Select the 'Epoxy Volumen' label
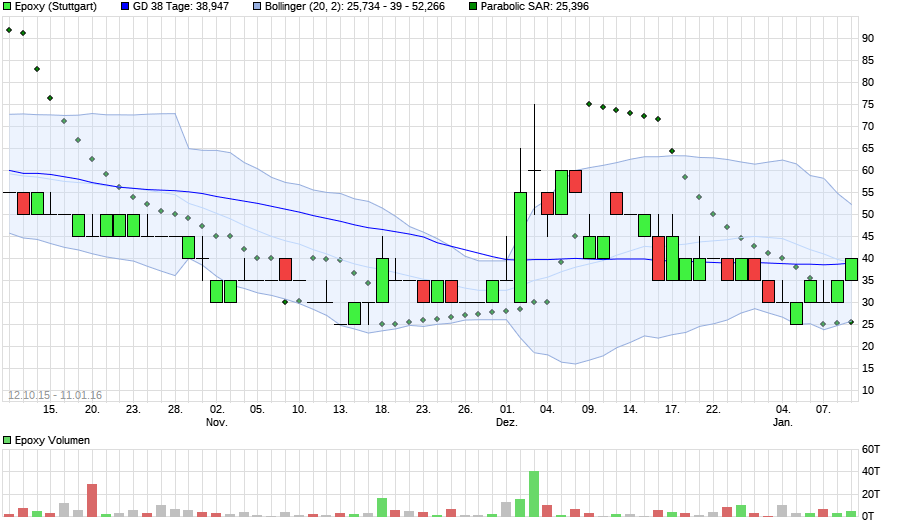This screenshot has height=526, width=900. pos(52,440)
